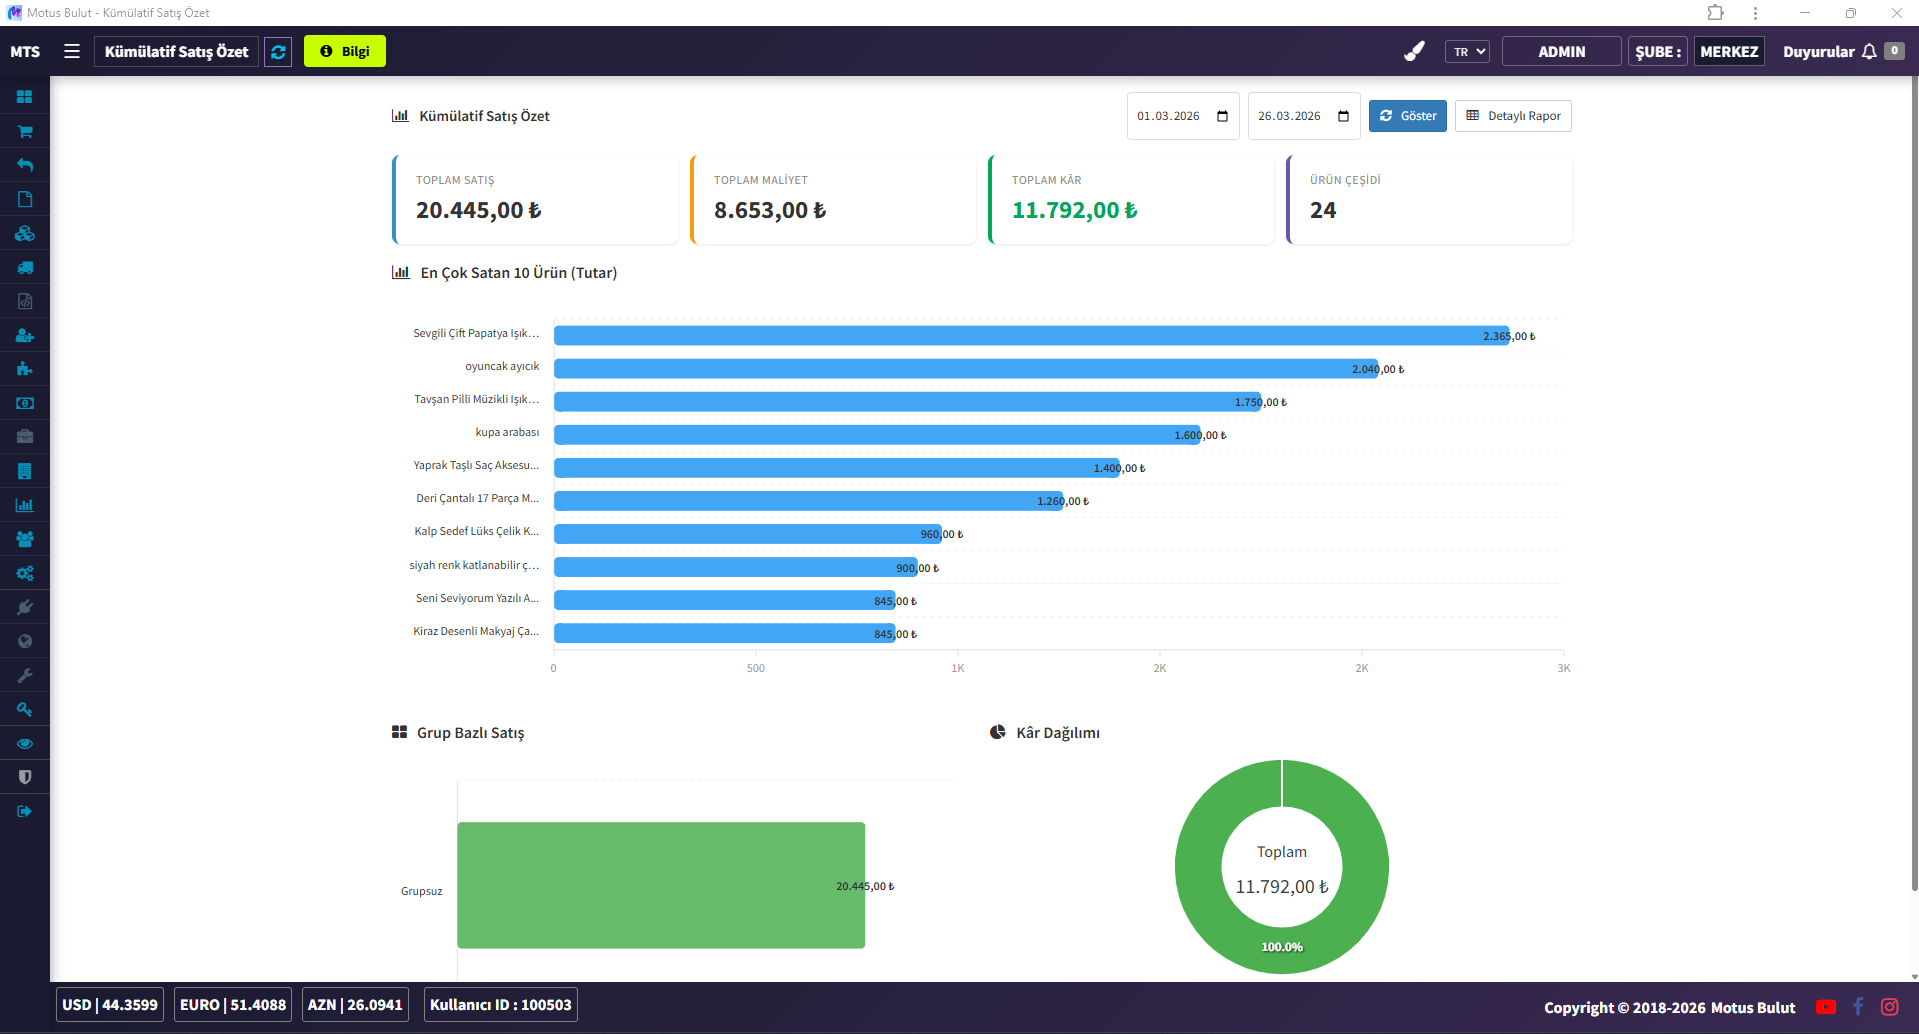
Task: Click the delivery truck sidebar icon
Action: 25,268
